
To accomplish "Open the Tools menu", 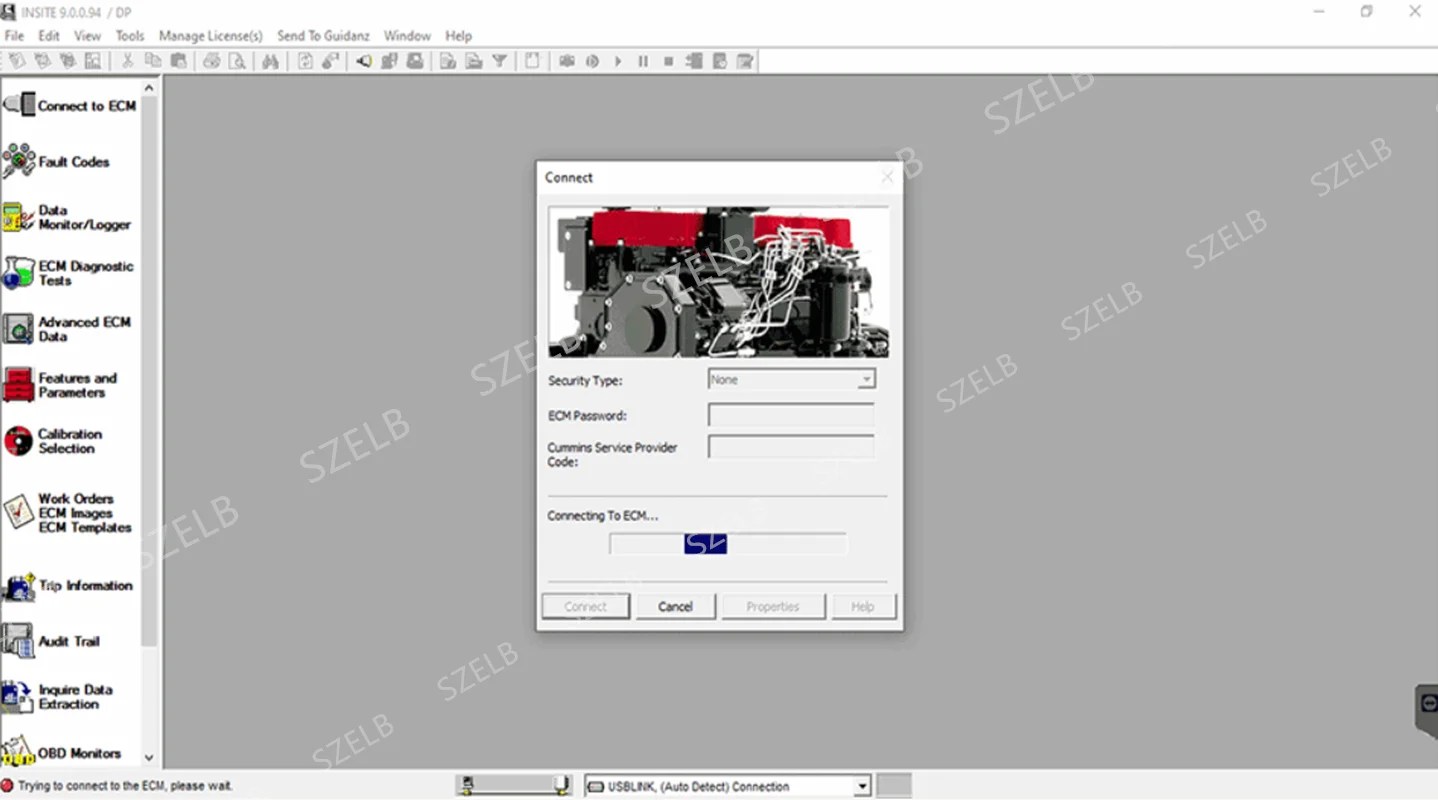I will click(x=130, y=36).
